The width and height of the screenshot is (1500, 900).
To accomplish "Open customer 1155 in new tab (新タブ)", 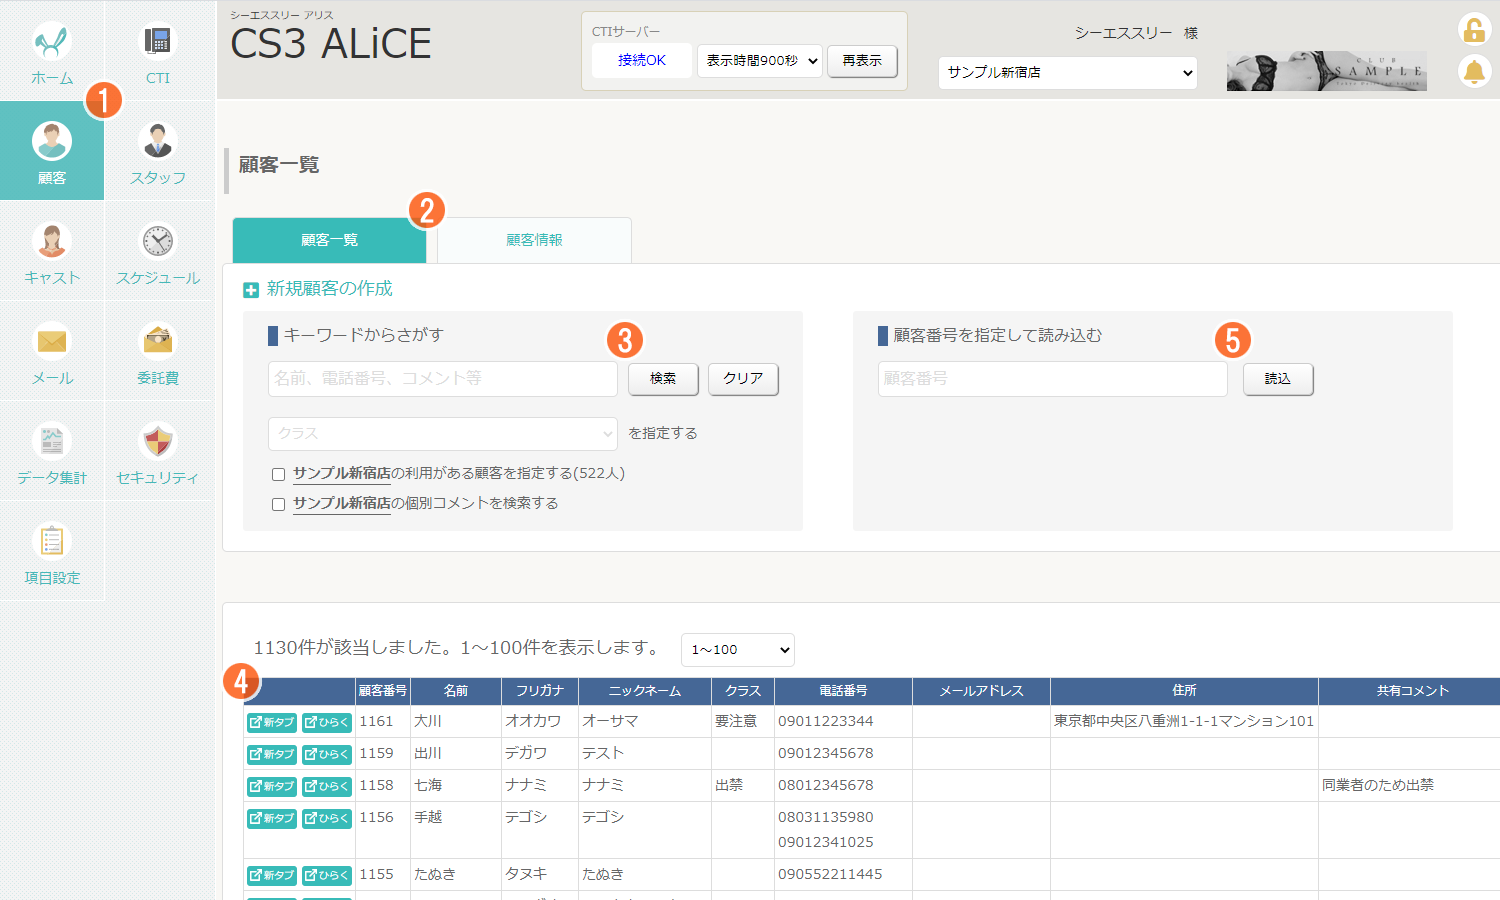I will (272, 875).
